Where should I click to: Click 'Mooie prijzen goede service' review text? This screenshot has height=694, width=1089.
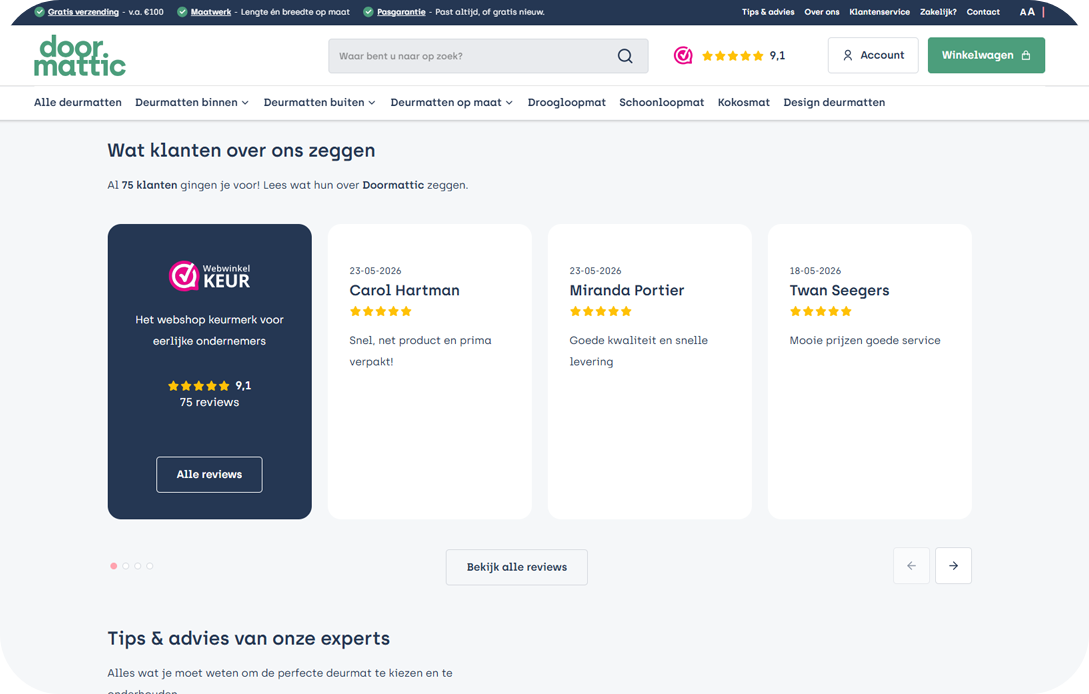[x=865, y=340]
